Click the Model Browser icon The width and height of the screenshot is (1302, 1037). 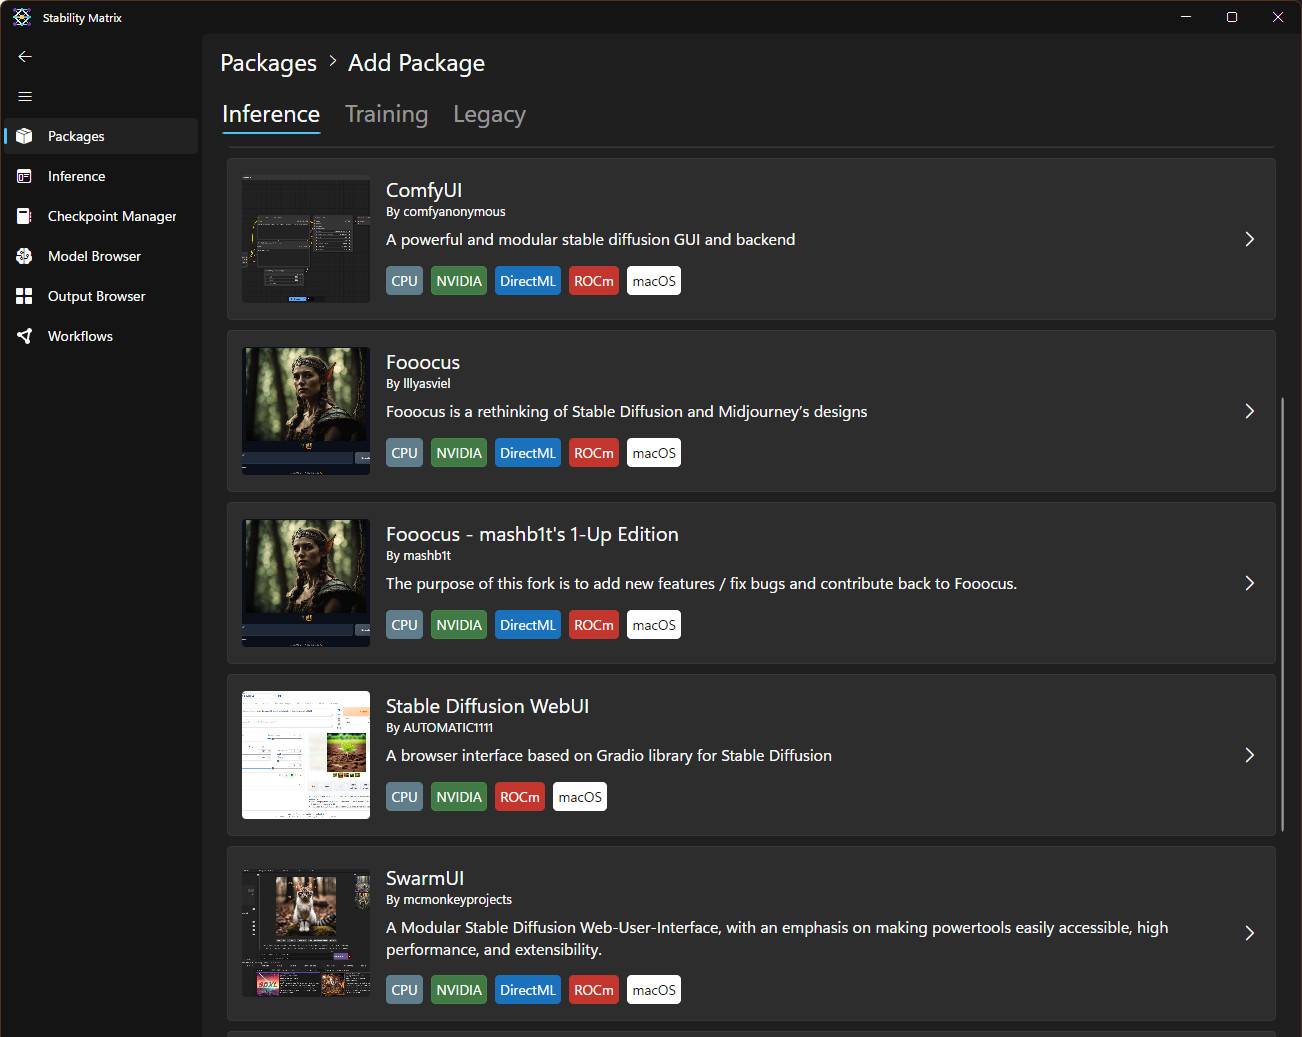click(x=25, y=256)
